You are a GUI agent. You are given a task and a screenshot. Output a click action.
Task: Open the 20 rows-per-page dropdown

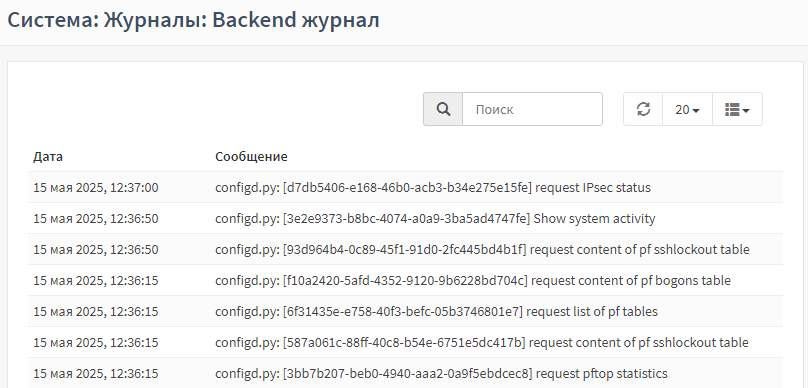pos(687,109)
